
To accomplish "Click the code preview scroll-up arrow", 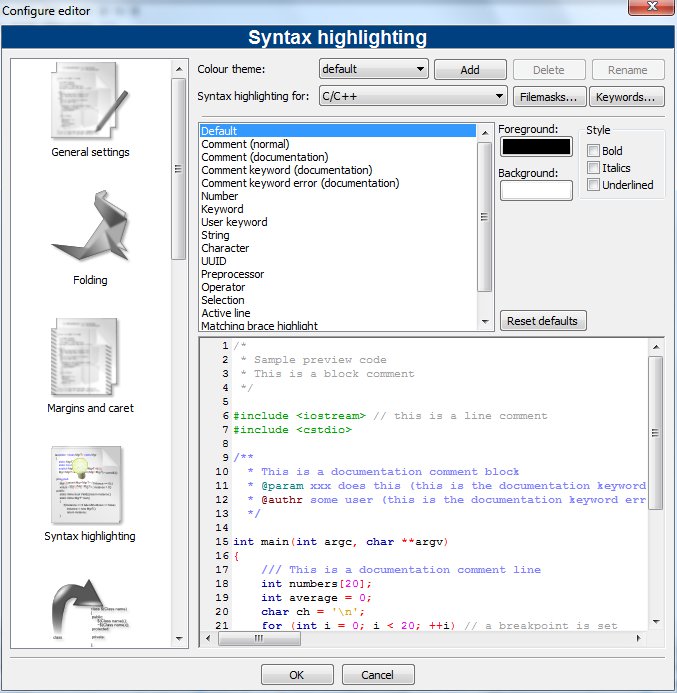I will (x=656, y=347).
